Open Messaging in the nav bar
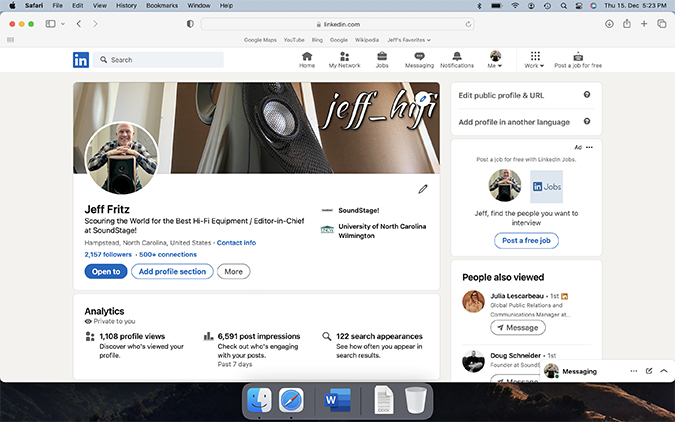 tap(419, 60)
